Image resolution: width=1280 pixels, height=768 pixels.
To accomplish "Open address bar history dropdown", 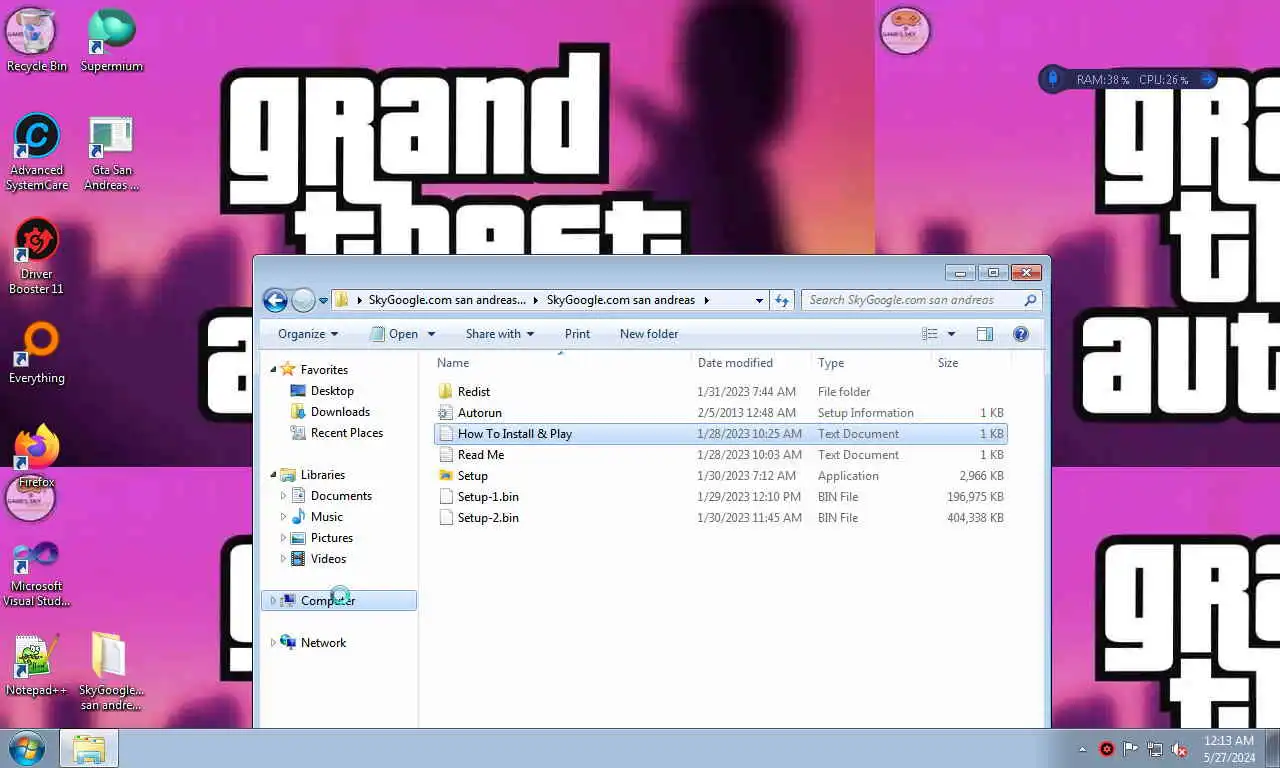I will pyautogui.click(x=759, y=300).
